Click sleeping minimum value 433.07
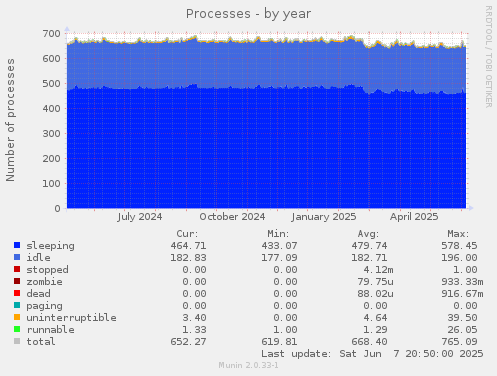 [279, 246]
